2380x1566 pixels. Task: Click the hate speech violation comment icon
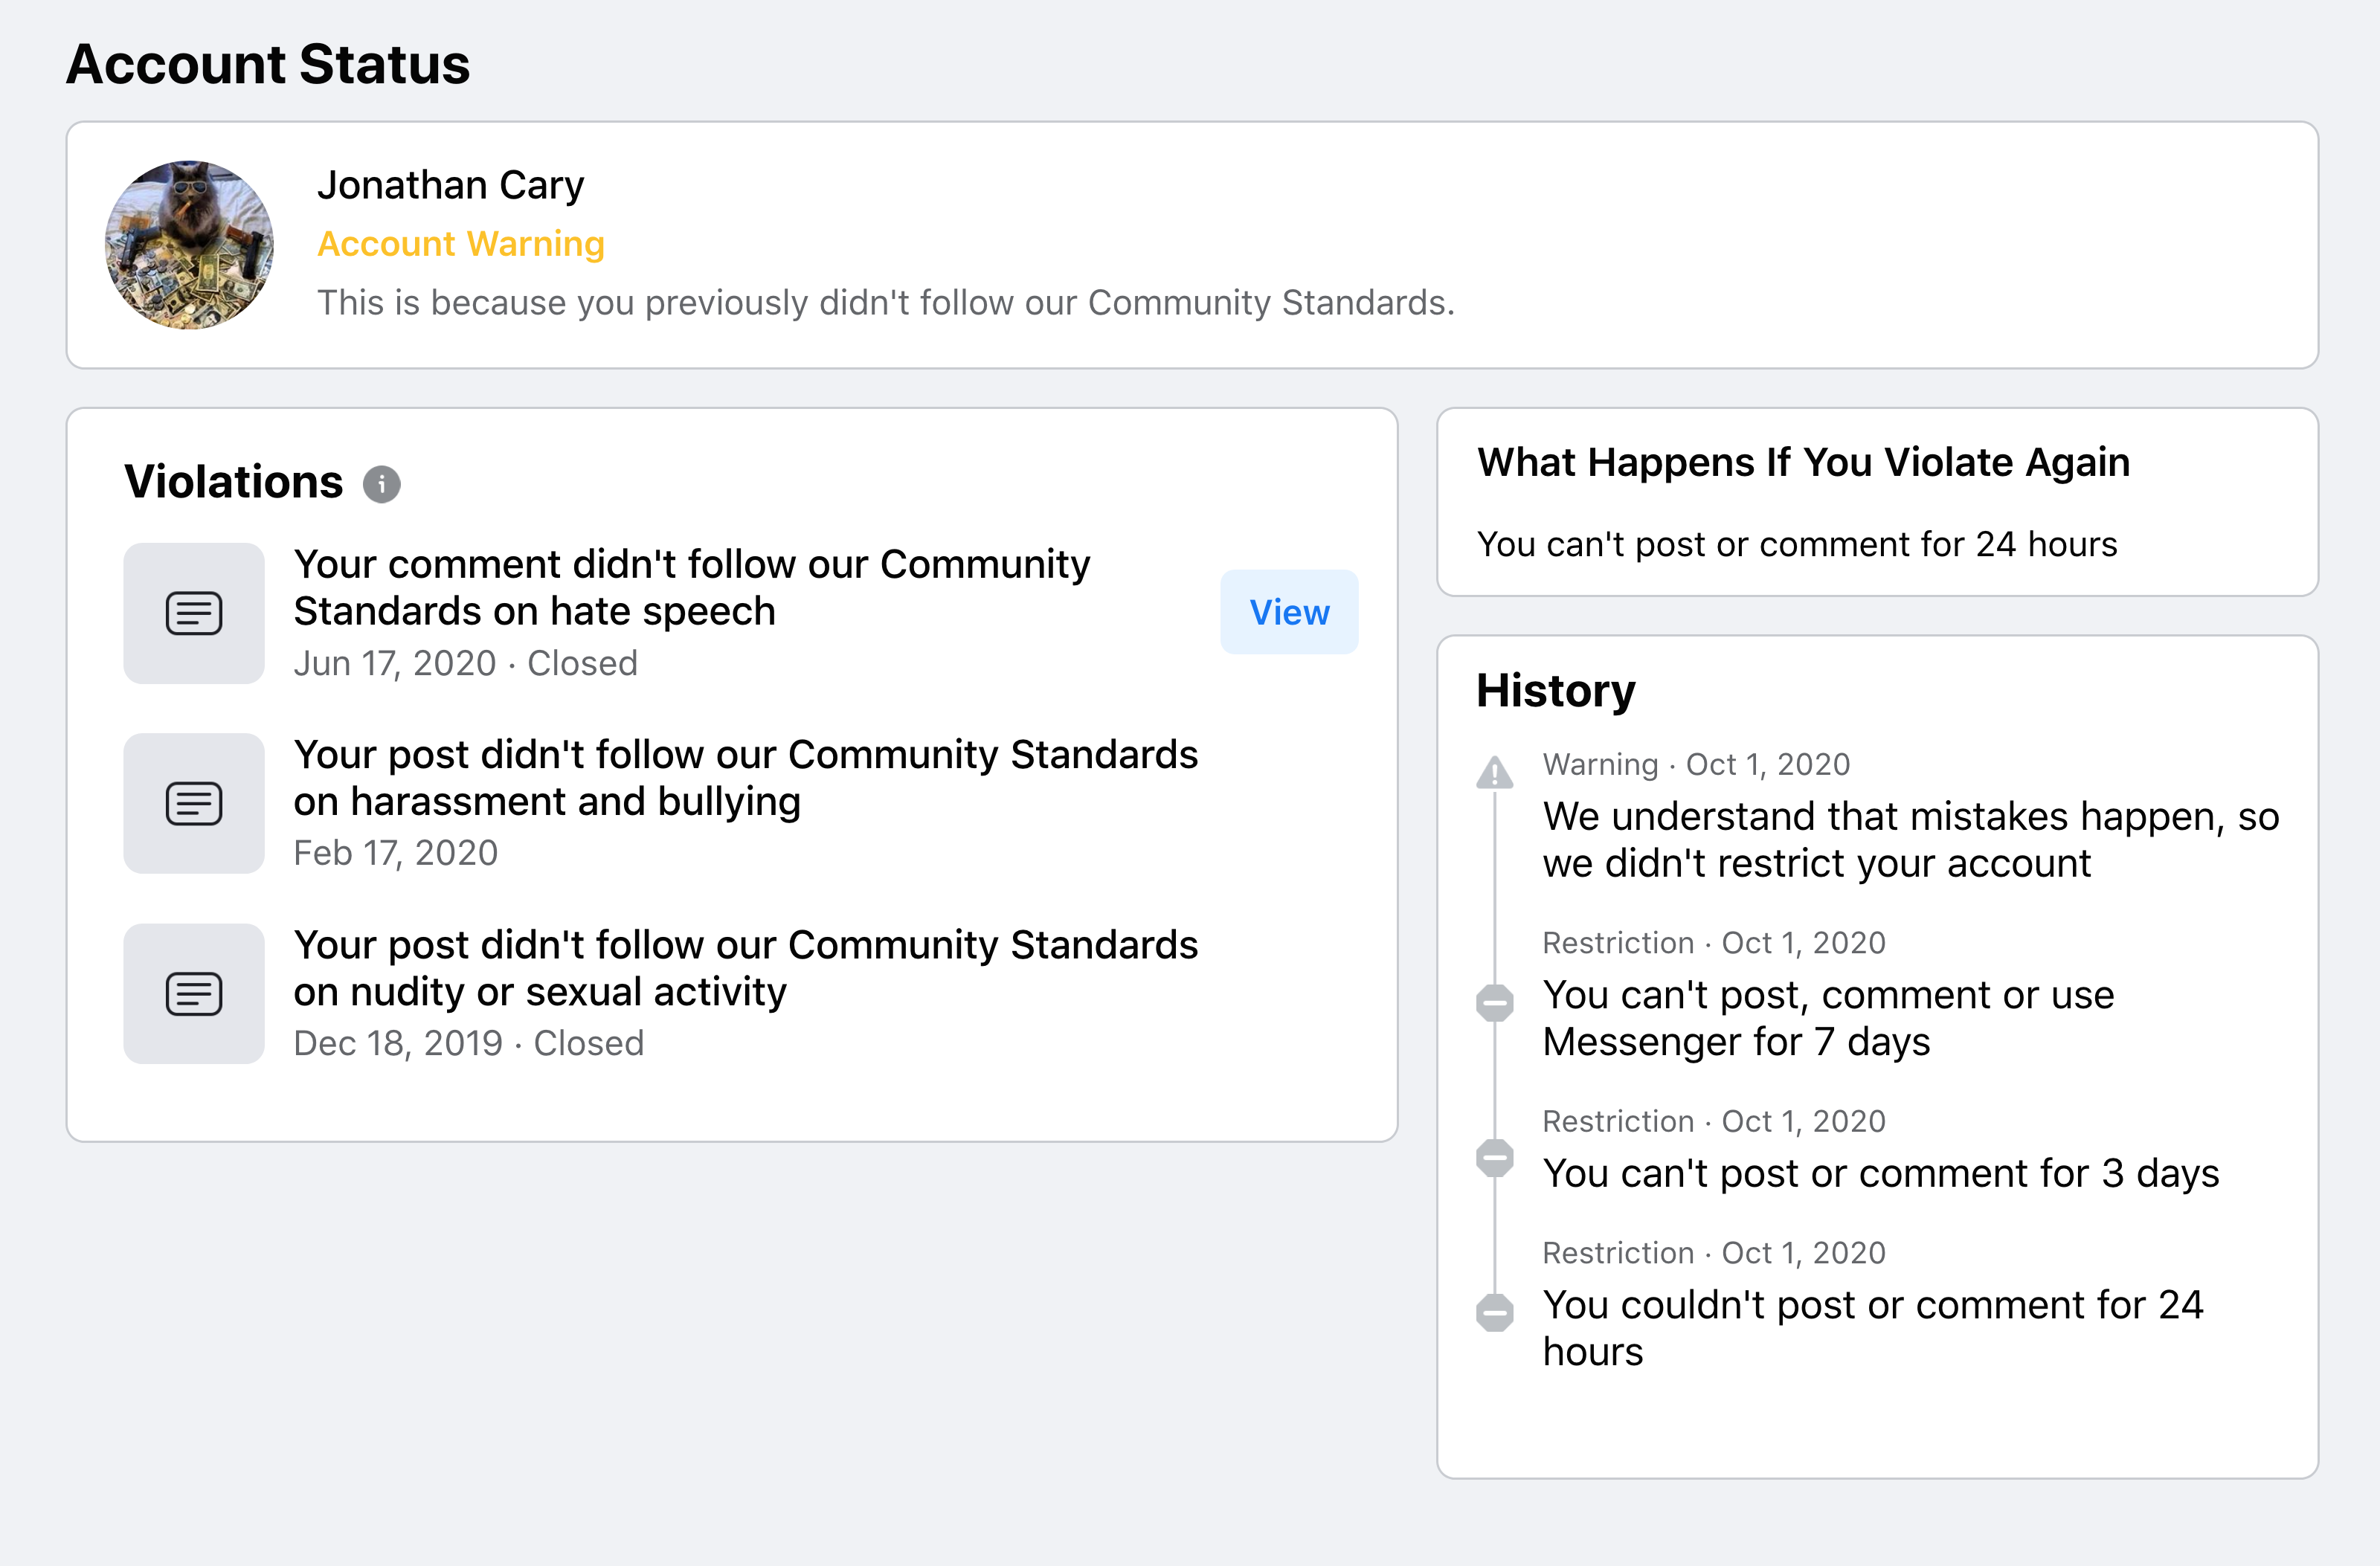[194, 613]
